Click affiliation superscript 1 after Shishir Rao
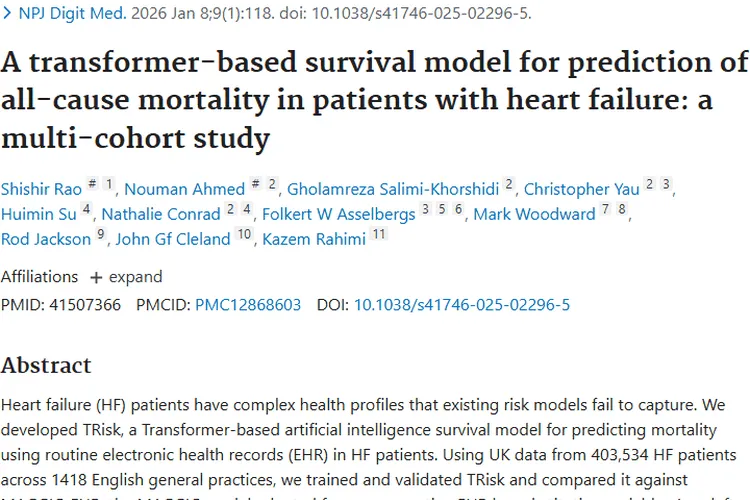This screenshot has width=750, height=500. pos(108,185)
